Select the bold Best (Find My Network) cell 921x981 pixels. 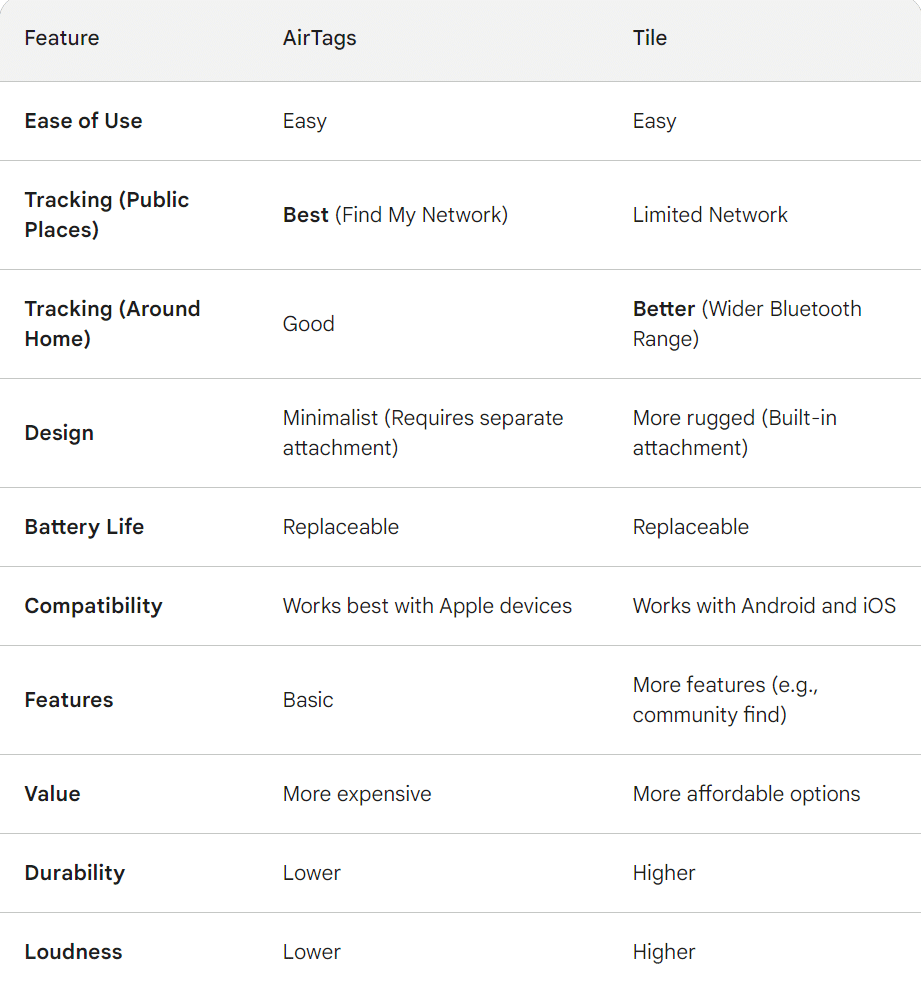tap(395, 215)
